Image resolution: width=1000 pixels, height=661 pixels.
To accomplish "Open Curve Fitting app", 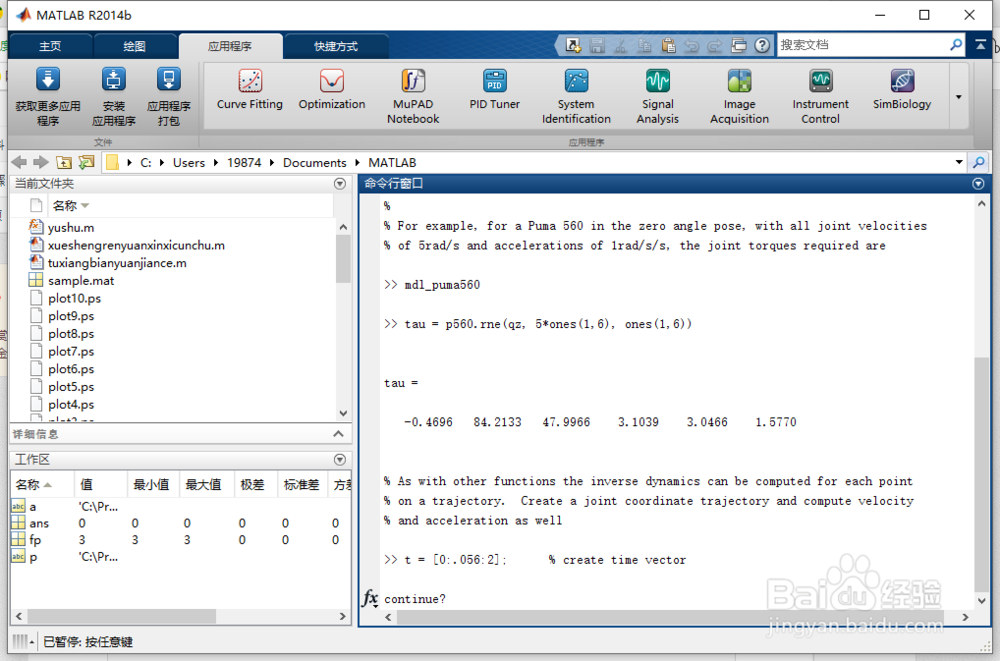I will [249, 89].
